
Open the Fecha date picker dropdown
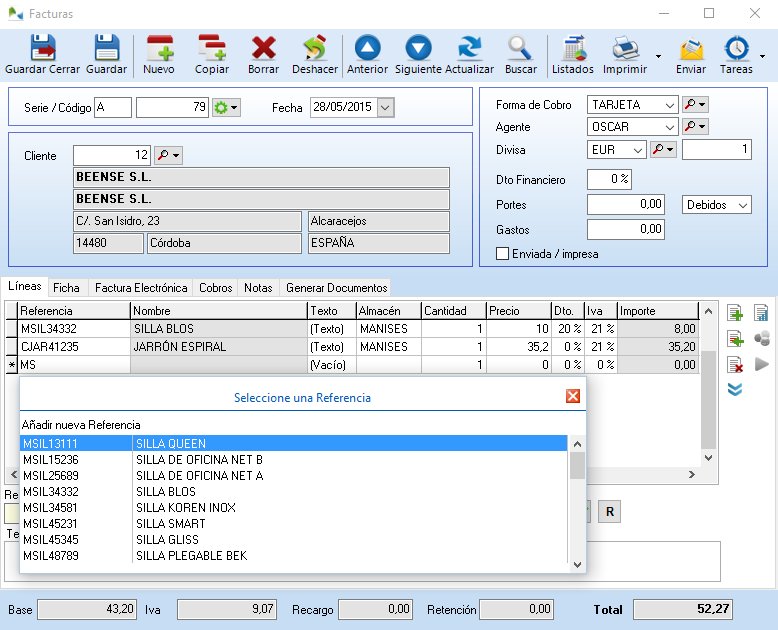pos(386,107)
